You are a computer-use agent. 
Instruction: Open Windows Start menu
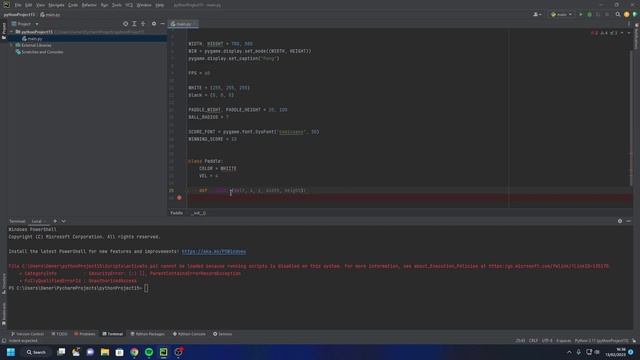[11, 352]
